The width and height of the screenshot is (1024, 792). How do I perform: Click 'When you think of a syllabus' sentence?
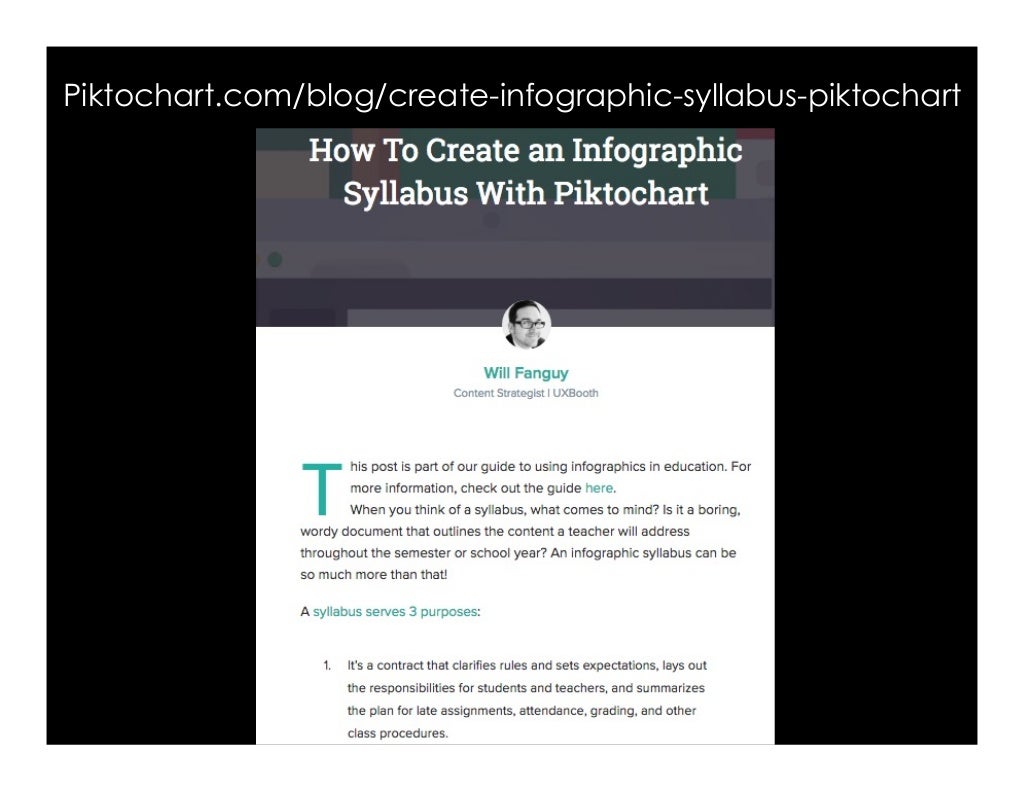[545, 509]
